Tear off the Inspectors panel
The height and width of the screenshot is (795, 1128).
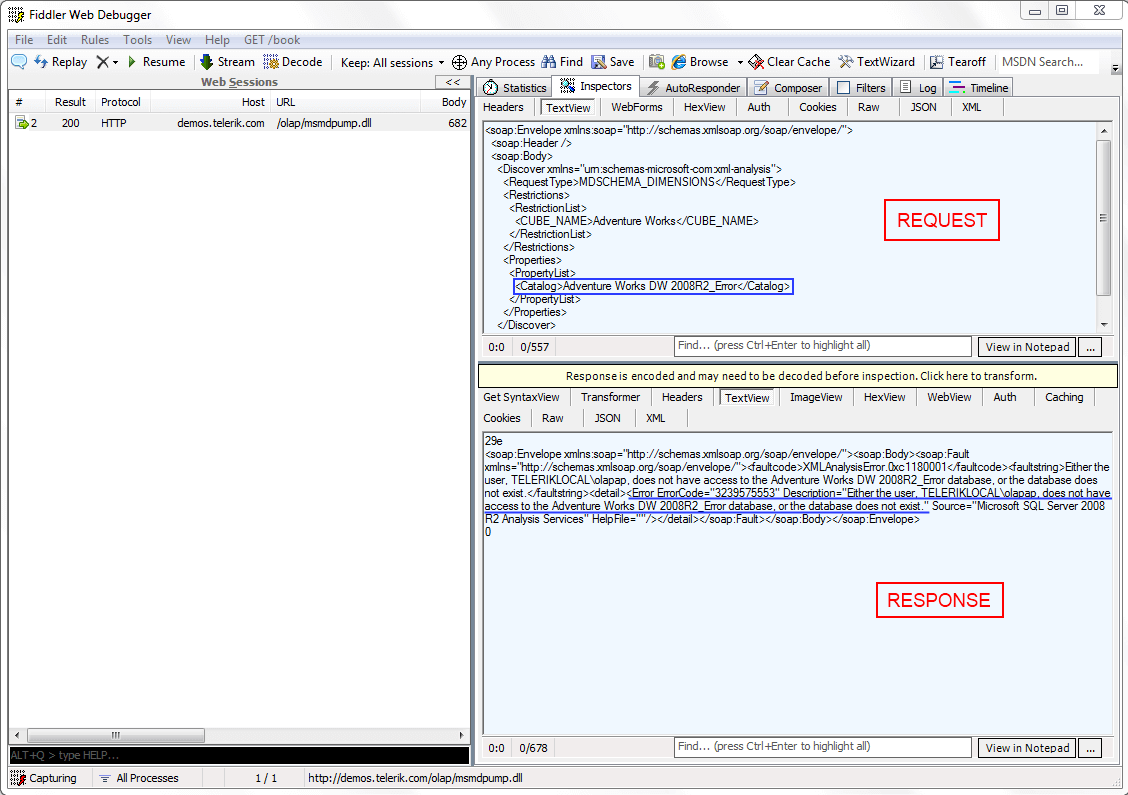pos(959,61)
